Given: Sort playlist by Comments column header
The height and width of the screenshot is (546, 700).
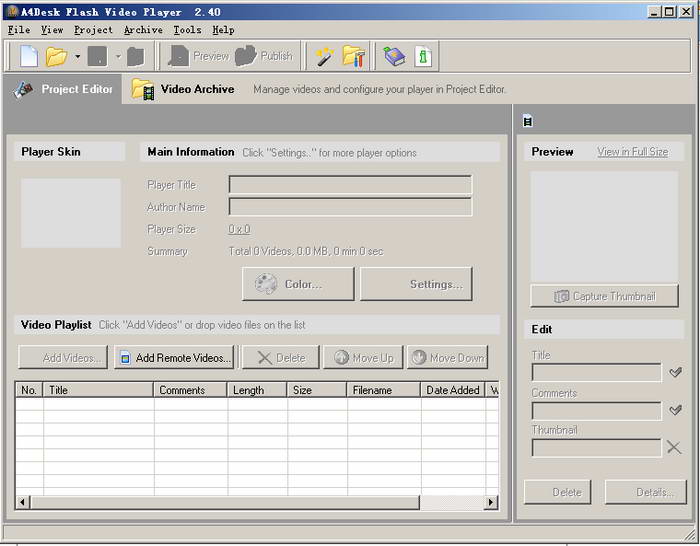Looking at the screenshot, I should coord(191,390).
